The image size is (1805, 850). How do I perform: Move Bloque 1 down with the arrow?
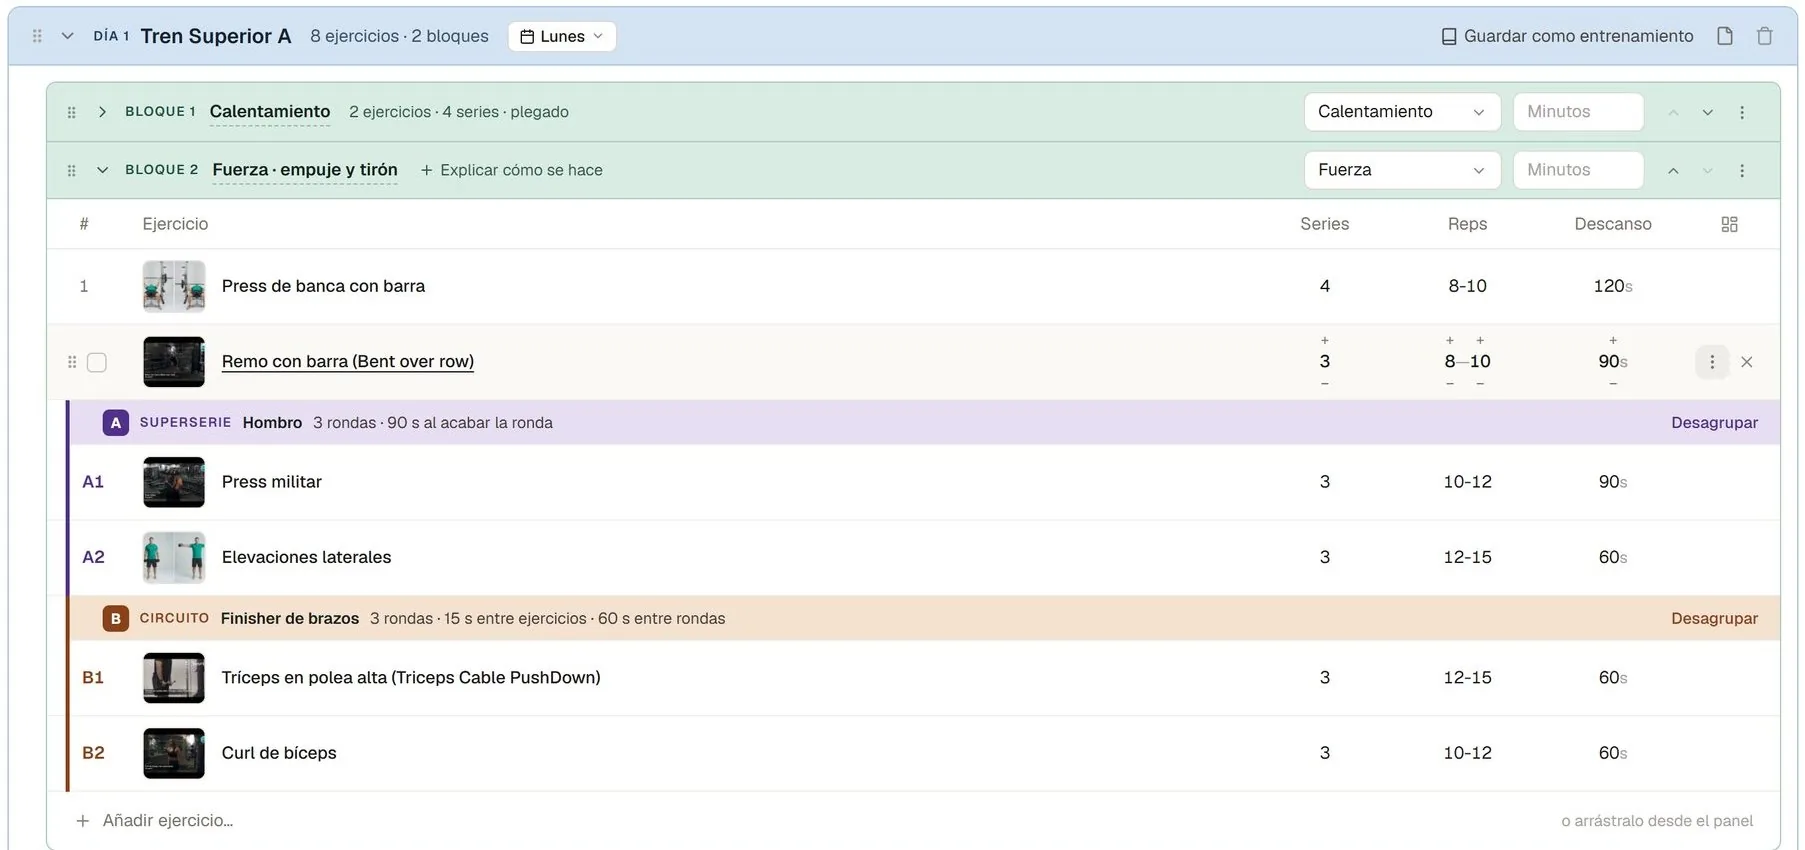point(1708,112)
